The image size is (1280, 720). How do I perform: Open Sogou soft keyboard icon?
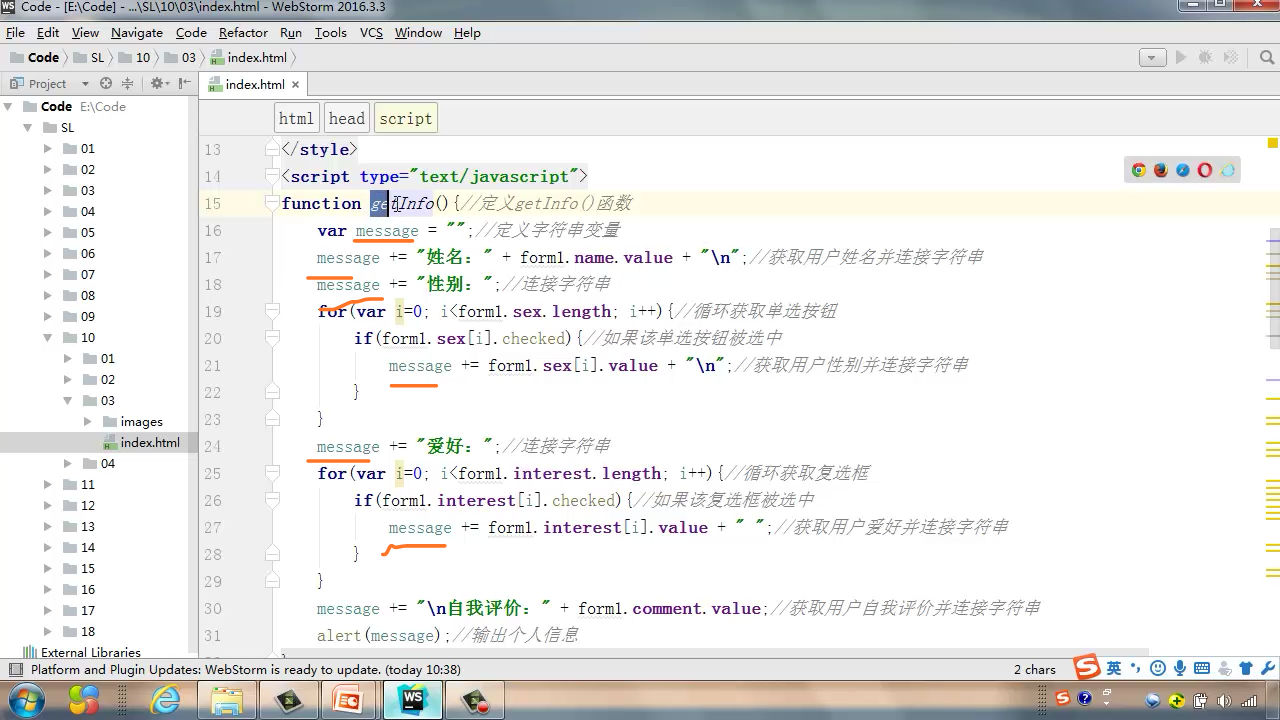point(1202,668)
